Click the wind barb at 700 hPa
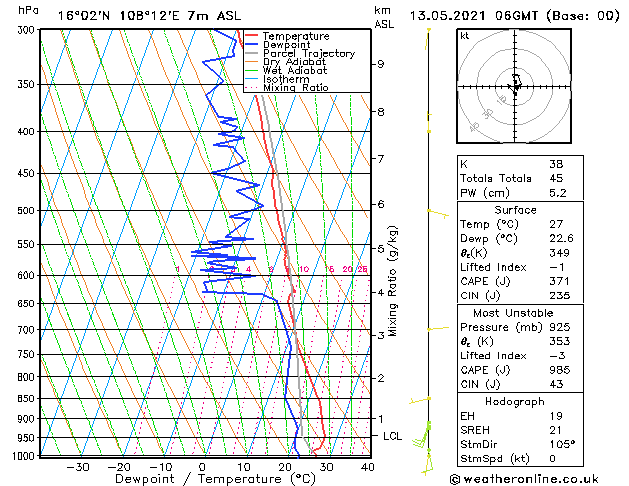This screenshot has height=486, width=629. coord(438,329)
